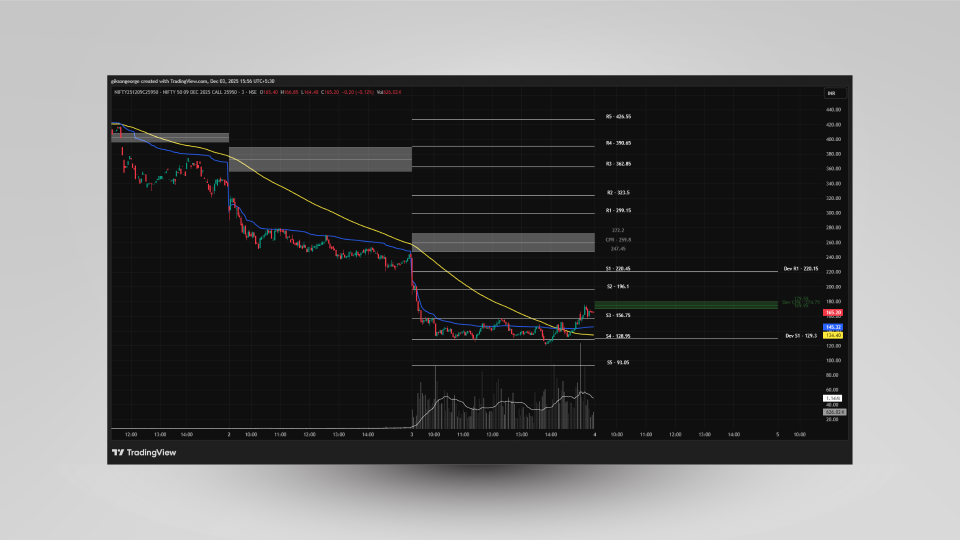Select the S5 - 93.05 support label
960x540 pixels.
(618, 363)
